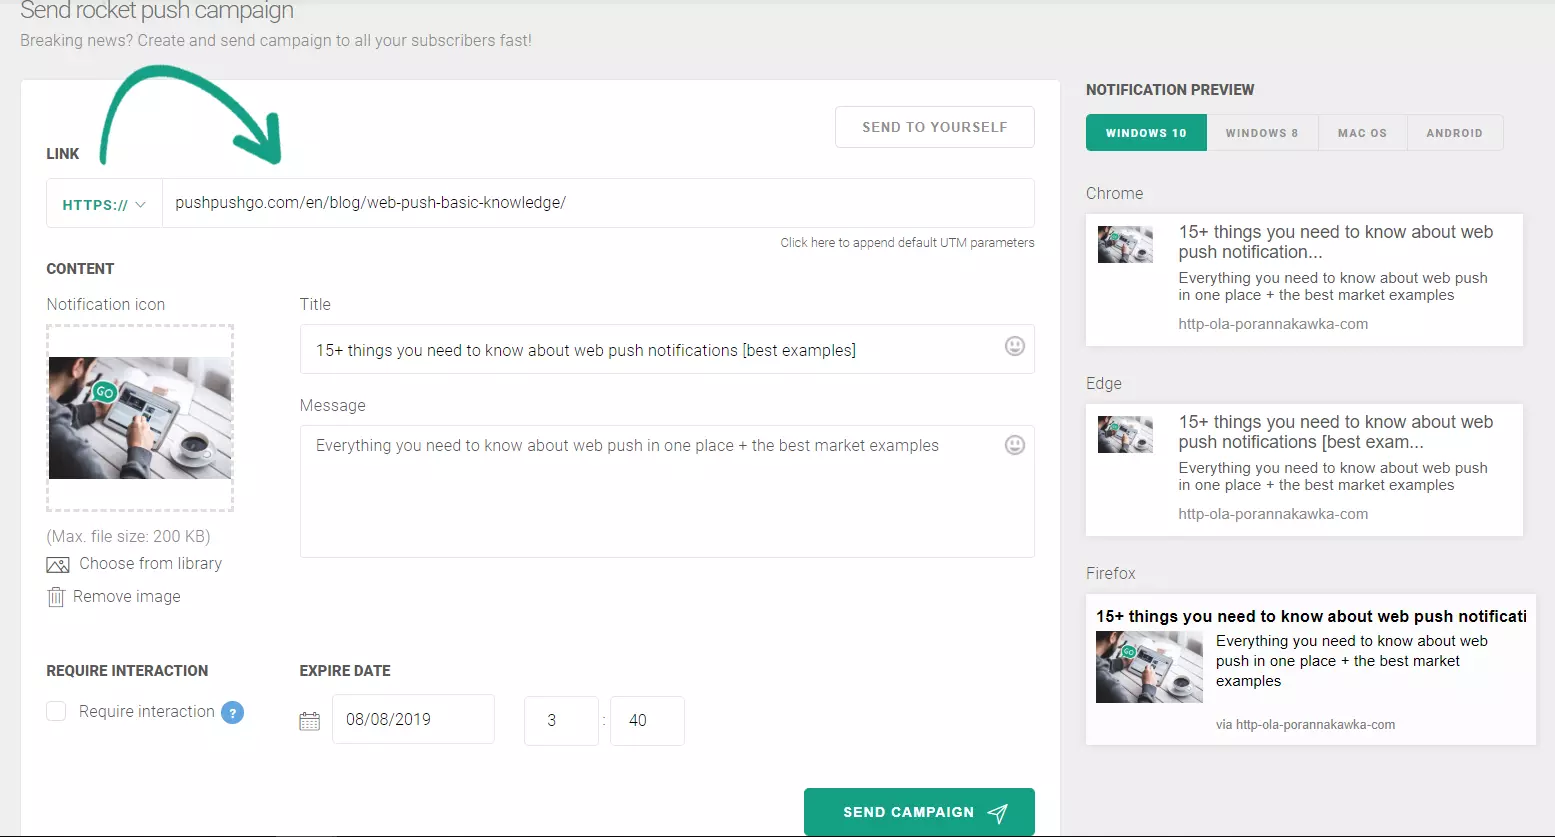Click the Send Campaign button
The height and width of the screenshot is (837, 1555).
[x=919, y=812]
